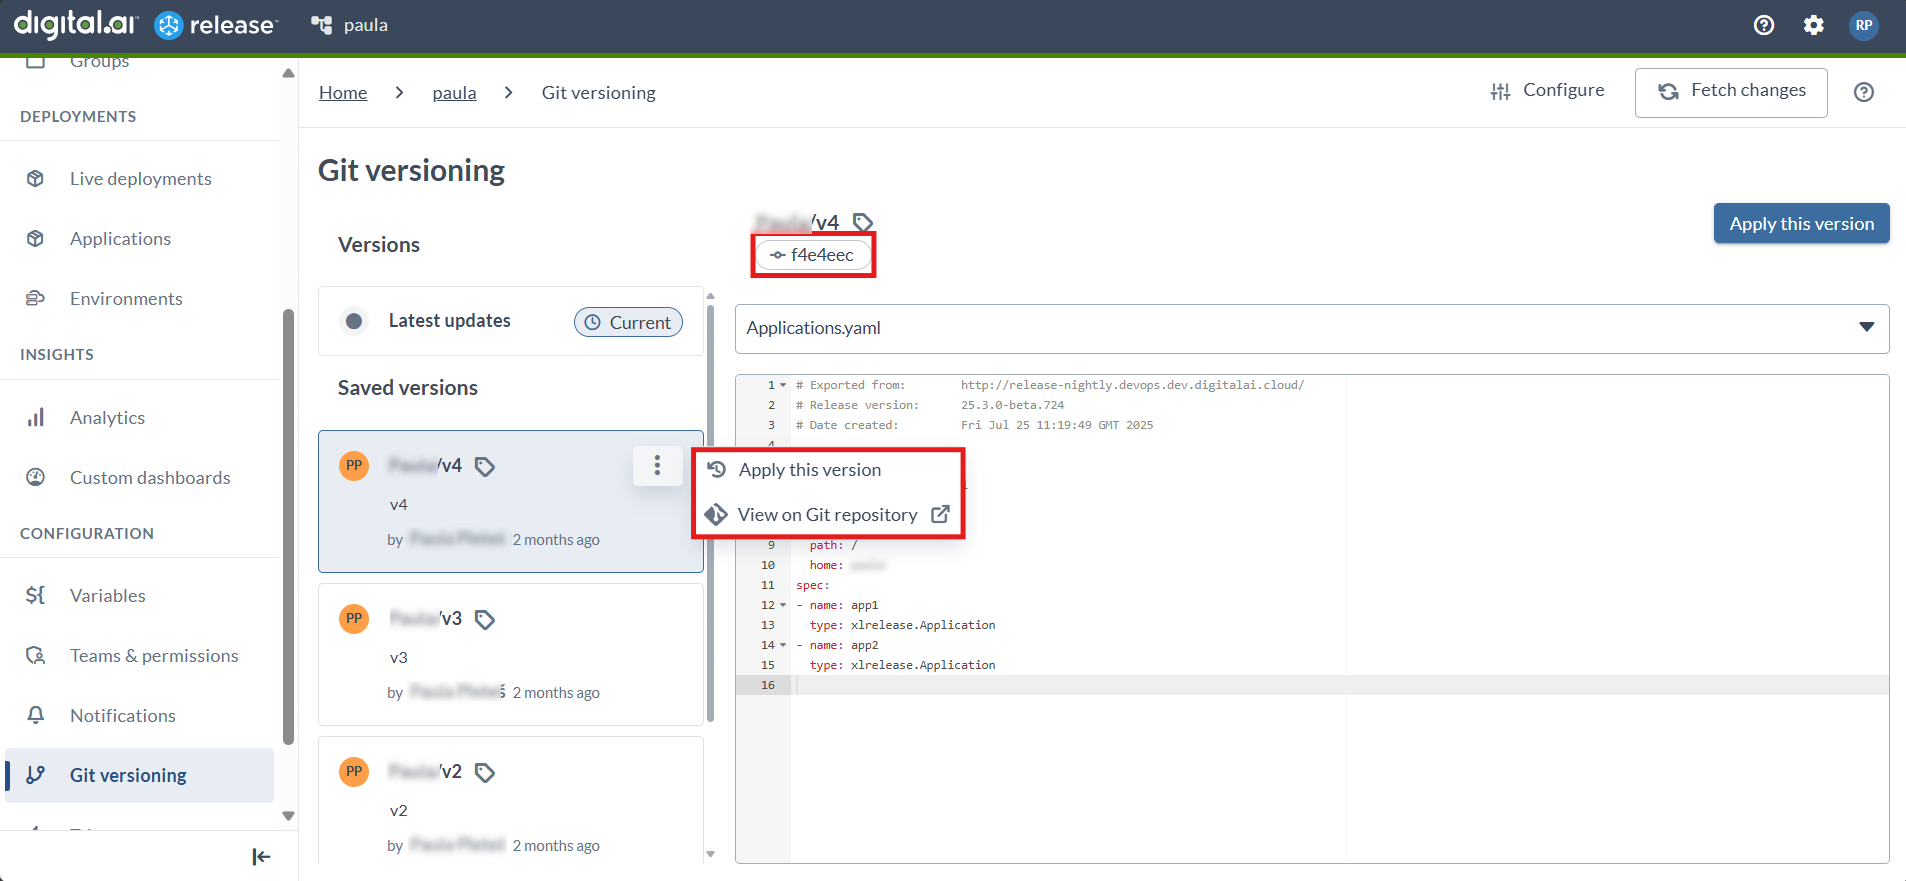The height and width of the screenshot is (881, 1906).
Task: Click the Variables icon in sidebar
Action: click(36, 595)
